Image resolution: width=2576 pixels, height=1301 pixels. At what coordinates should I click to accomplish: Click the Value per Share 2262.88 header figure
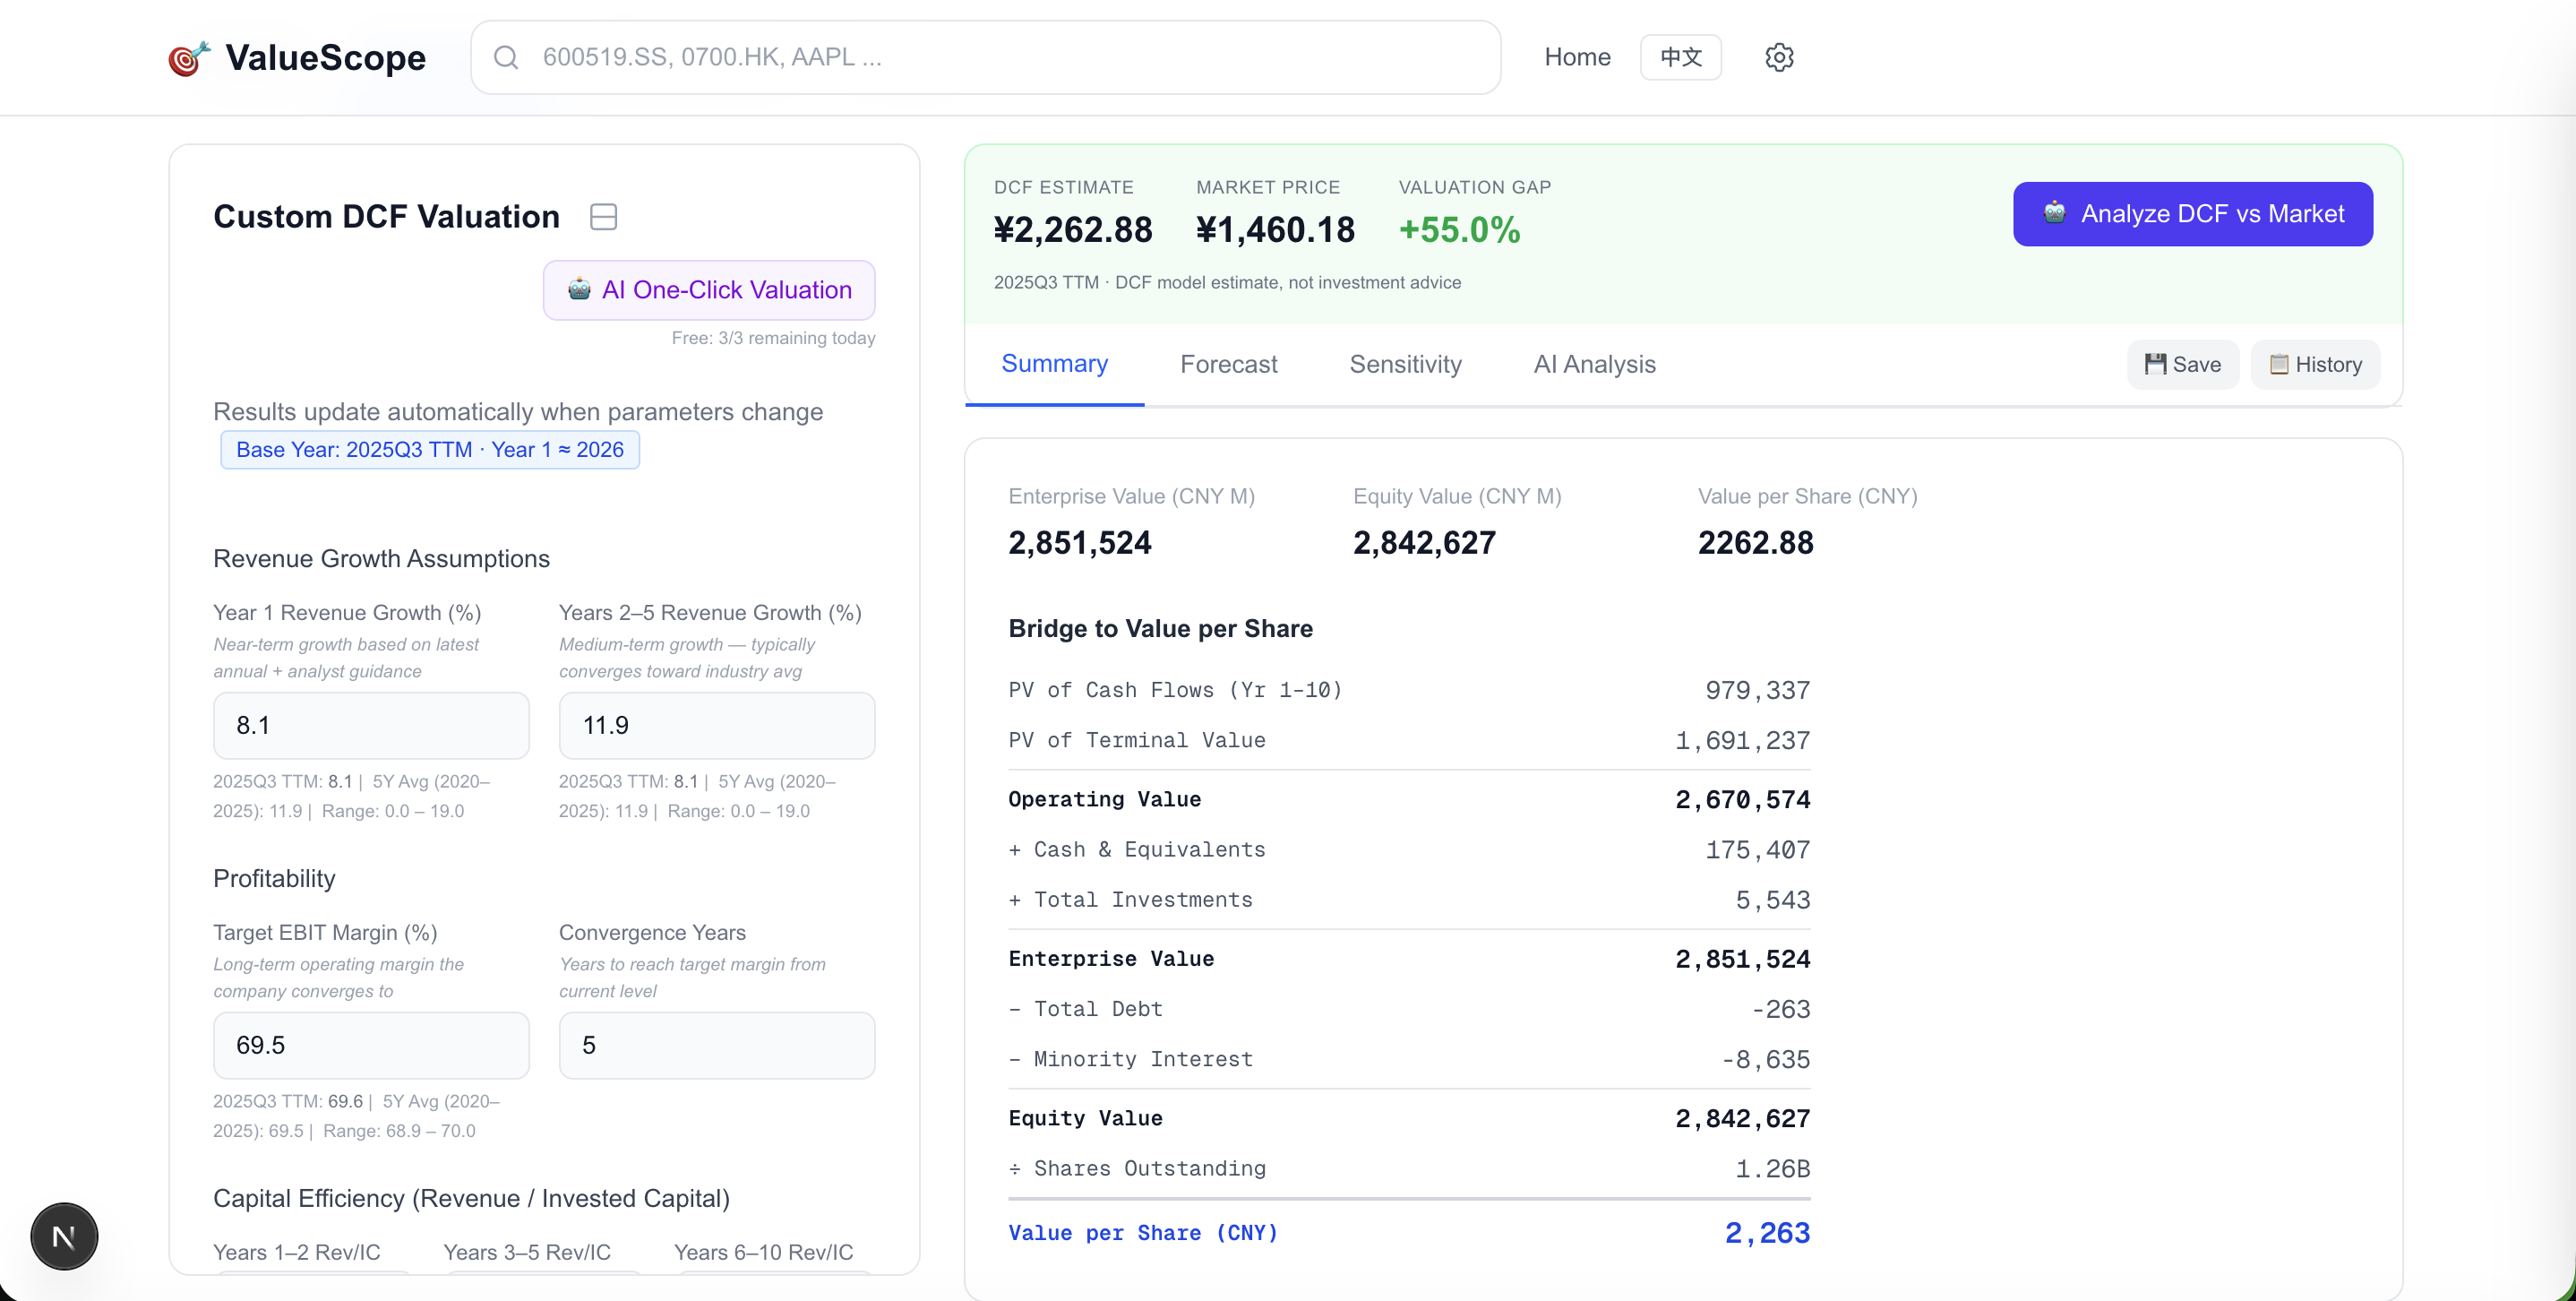[x=1755, y=542]
